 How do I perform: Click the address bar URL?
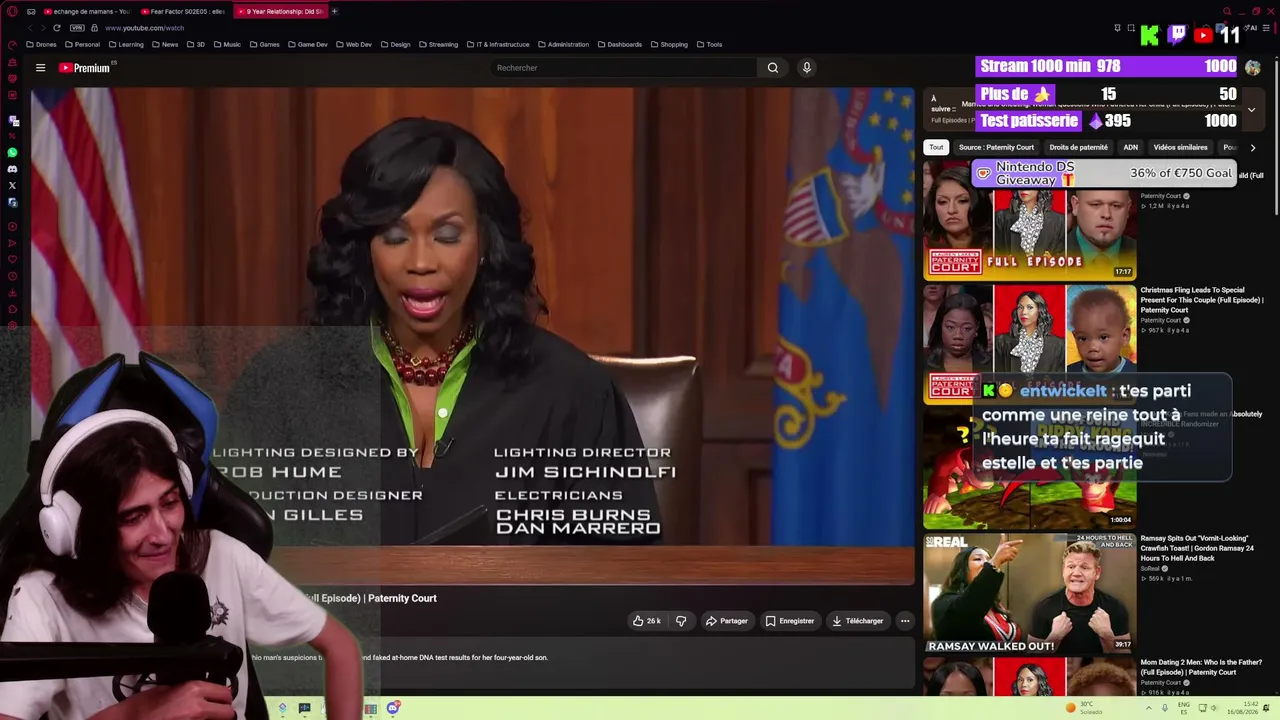click(145, 28)
